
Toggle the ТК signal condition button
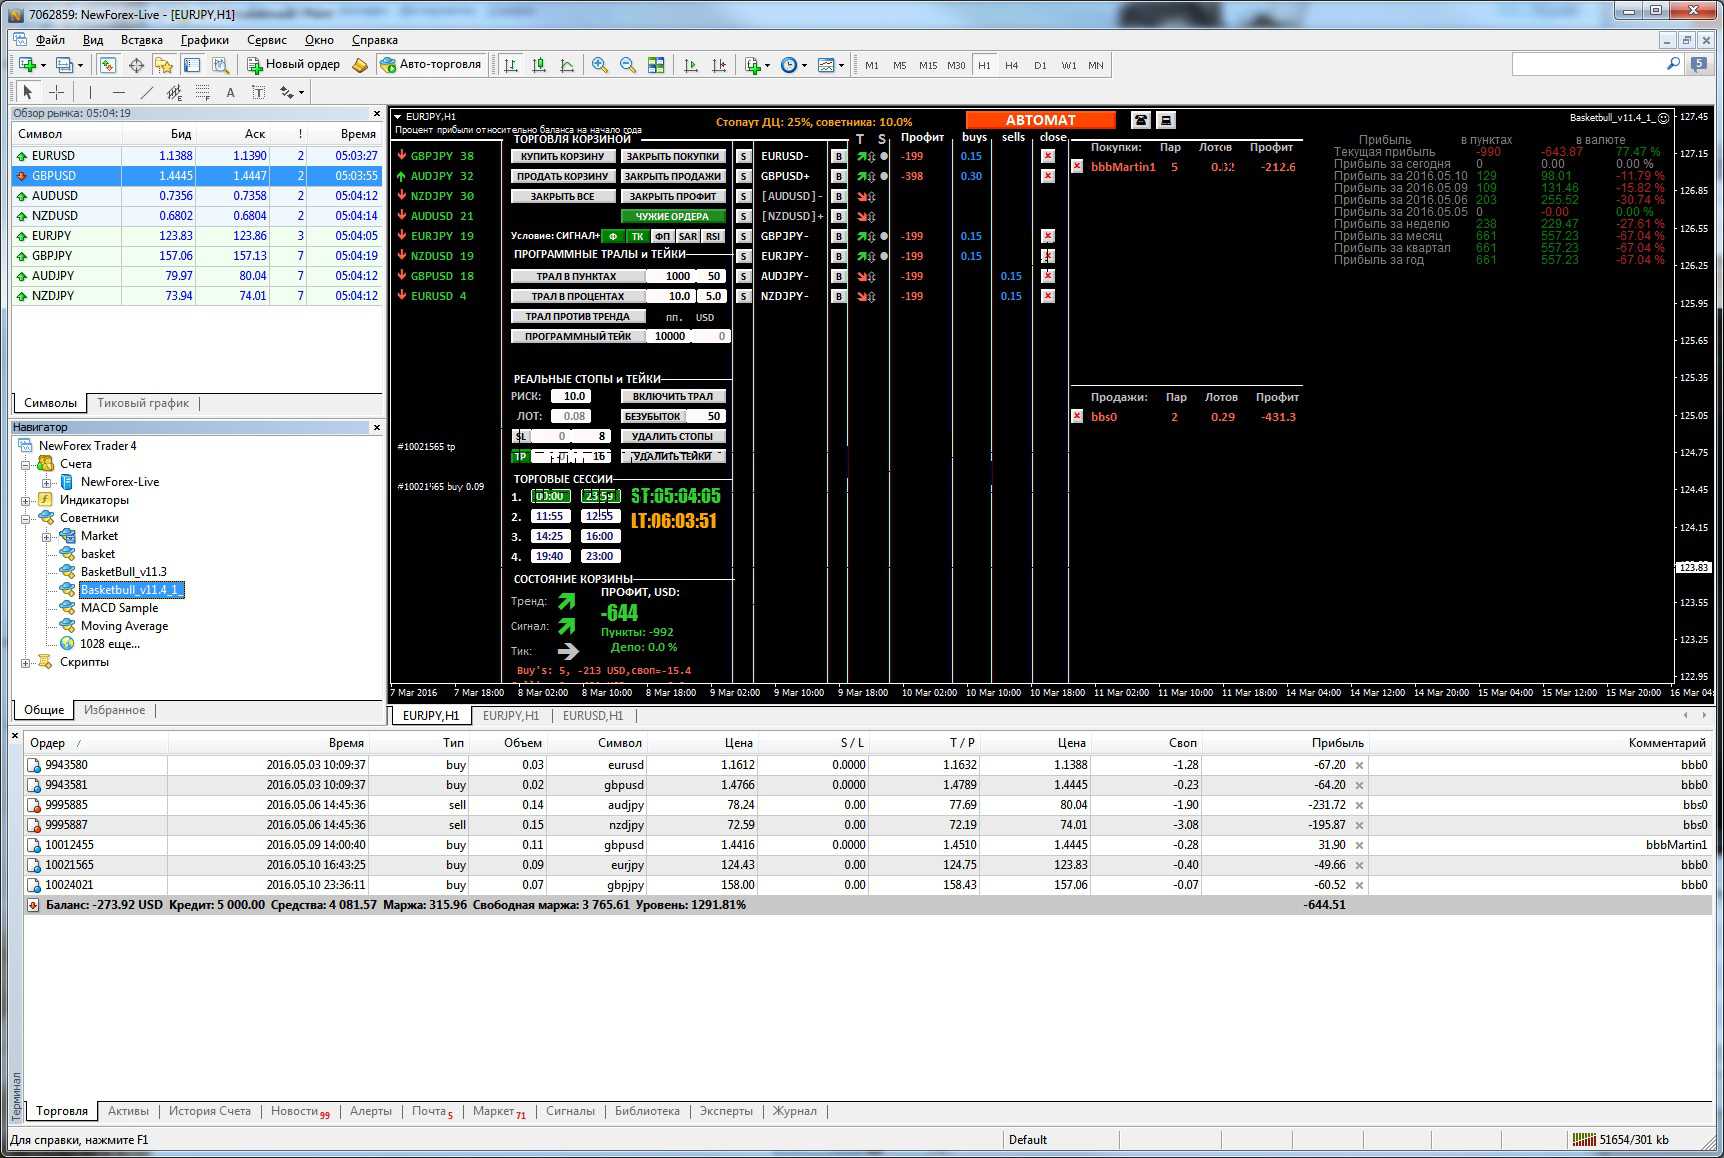pos(637,236)
